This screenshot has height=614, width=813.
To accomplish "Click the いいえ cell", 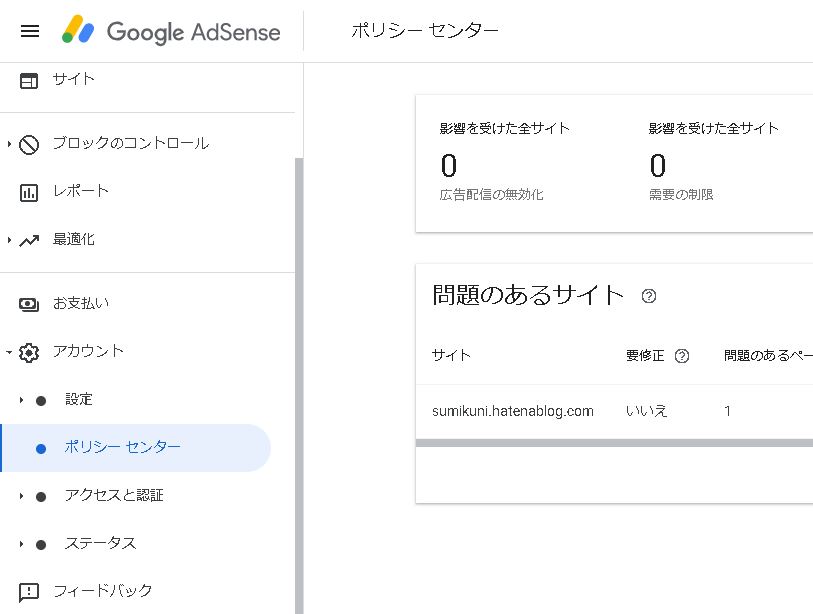I will pyautogui.click(x=646, y=411).
